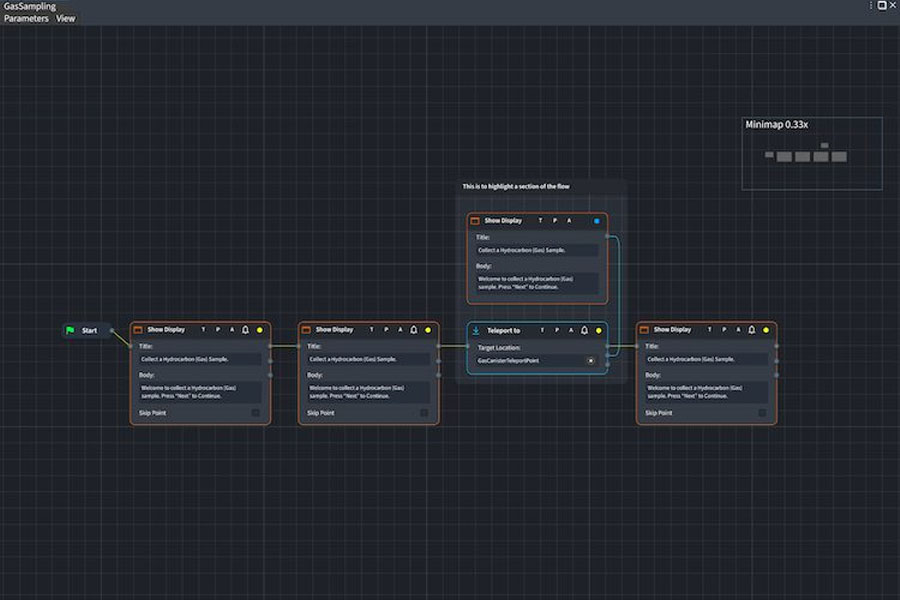The width and height of the screenshot is (900, 600).
Task: Click the Minimap 0.33x panel
Action: tap(812, 153)
